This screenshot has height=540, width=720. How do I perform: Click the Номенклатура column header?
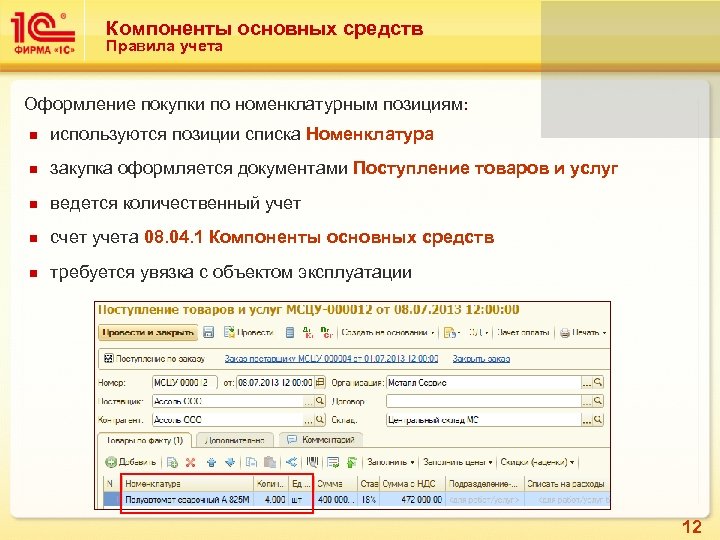click(187, 484)
